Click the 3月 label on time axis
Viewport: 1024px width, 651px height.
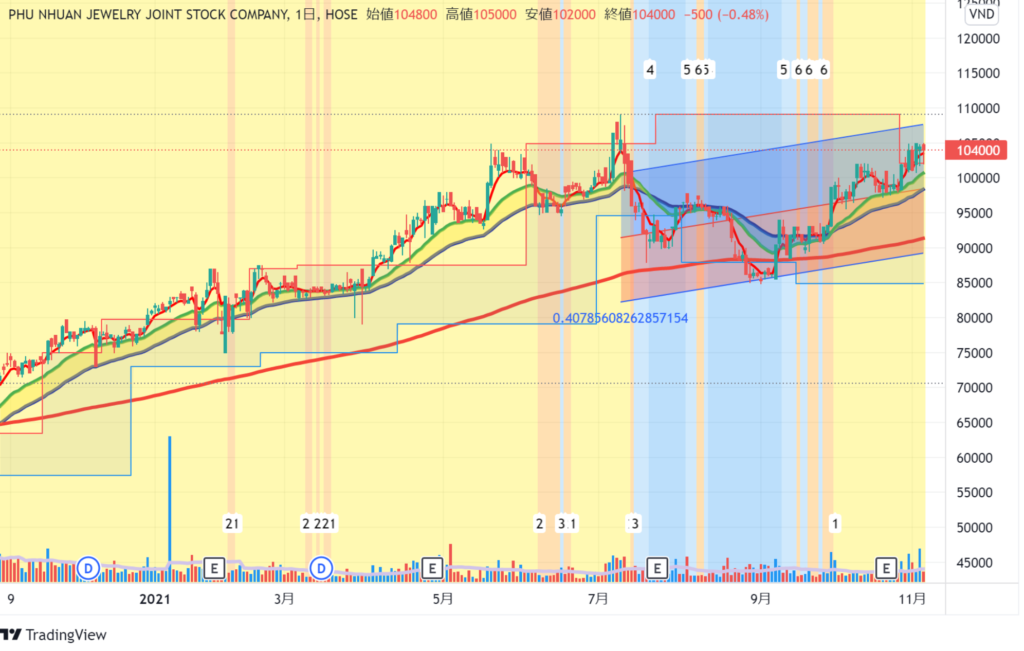[x=284, y=599]
